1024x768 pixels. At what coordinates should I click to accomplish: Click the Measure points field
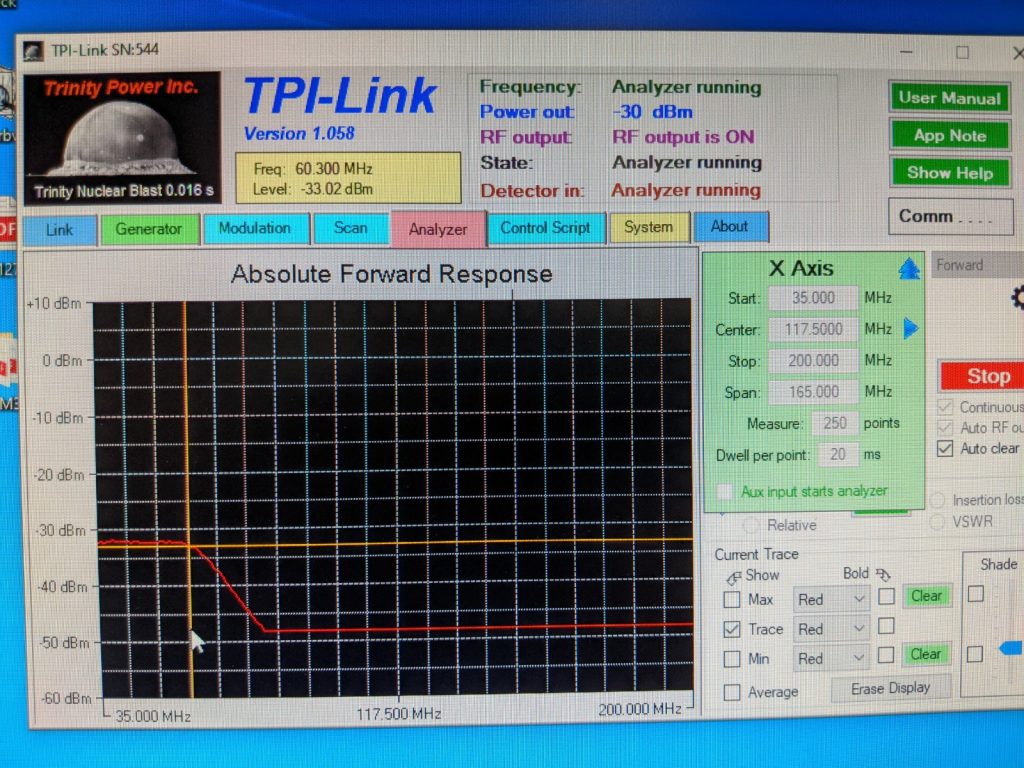[835, 423]
